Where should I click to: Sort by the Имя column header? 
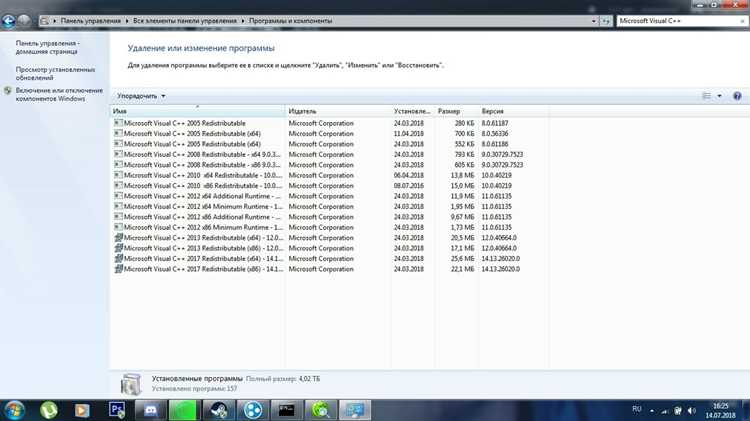pos(198,111)
